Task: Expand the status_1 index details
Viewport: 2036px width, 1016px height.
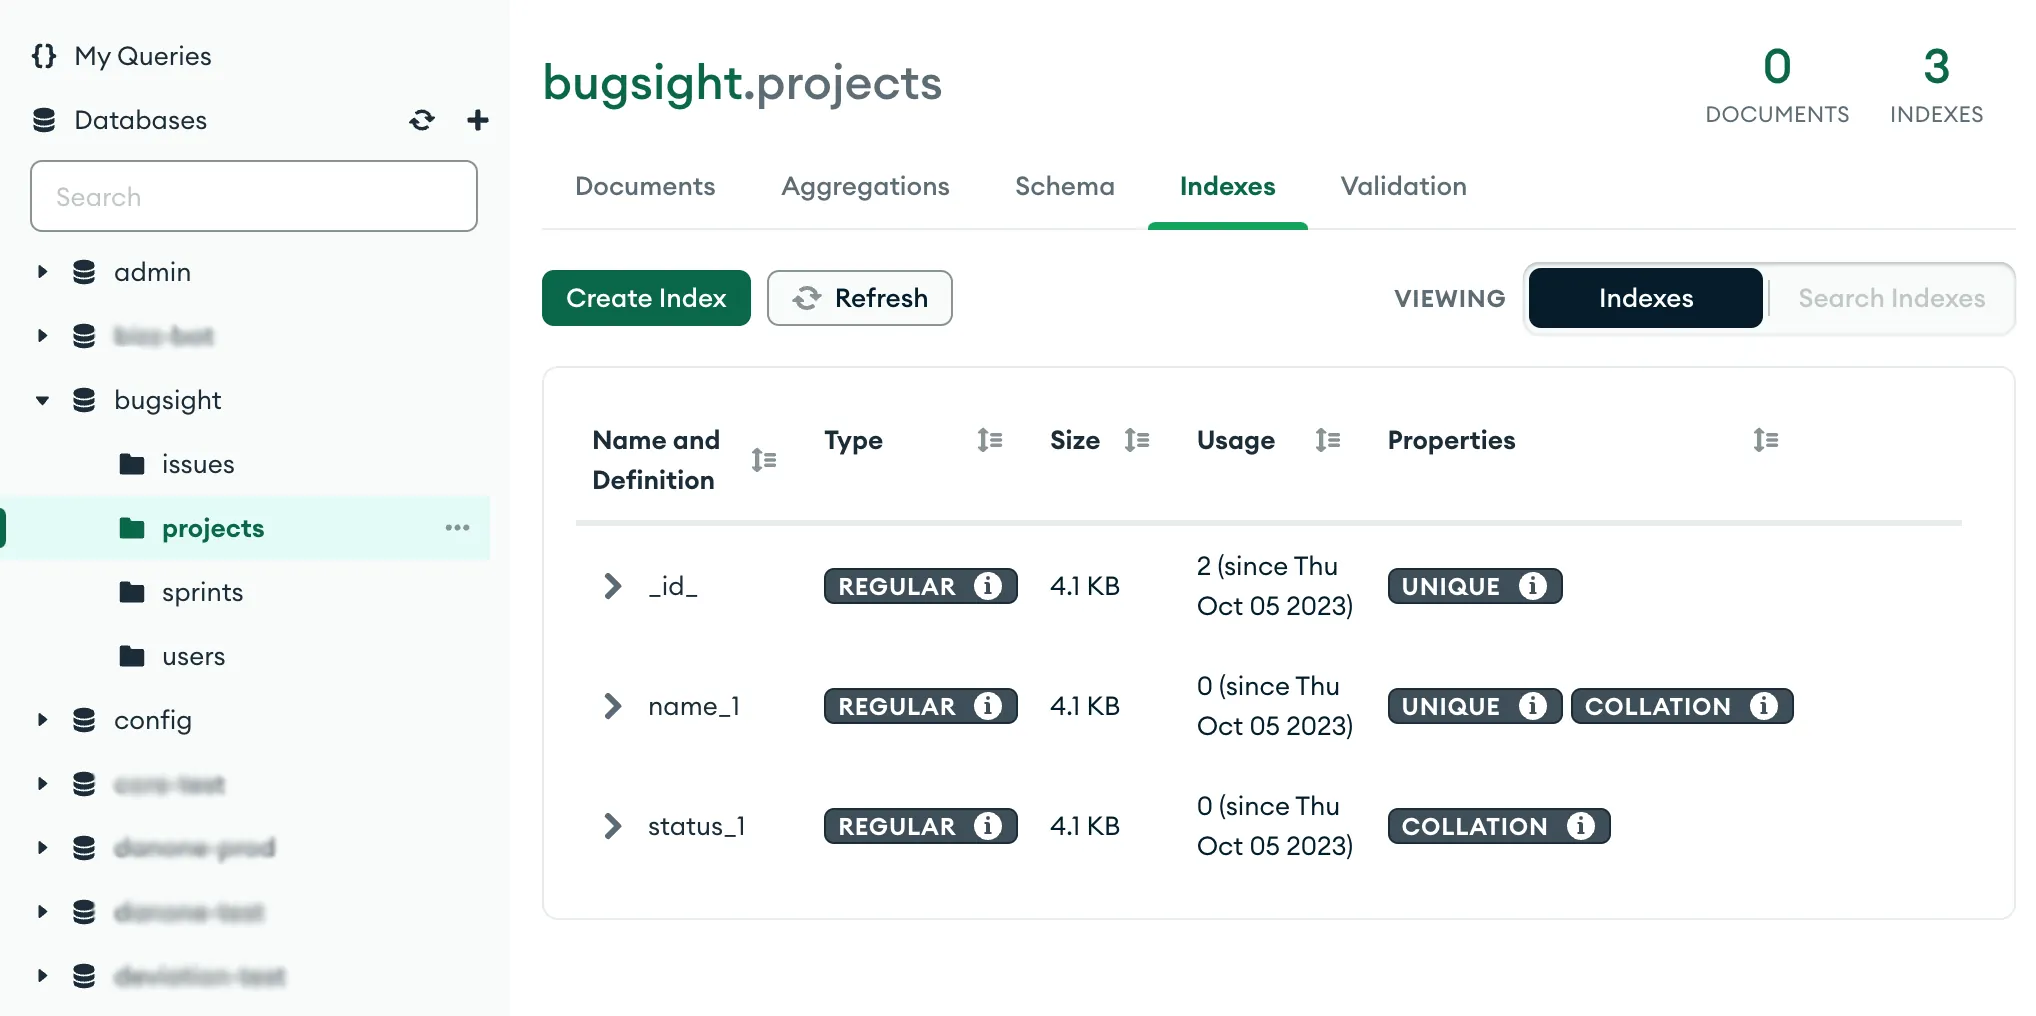Action: [612, 826]
